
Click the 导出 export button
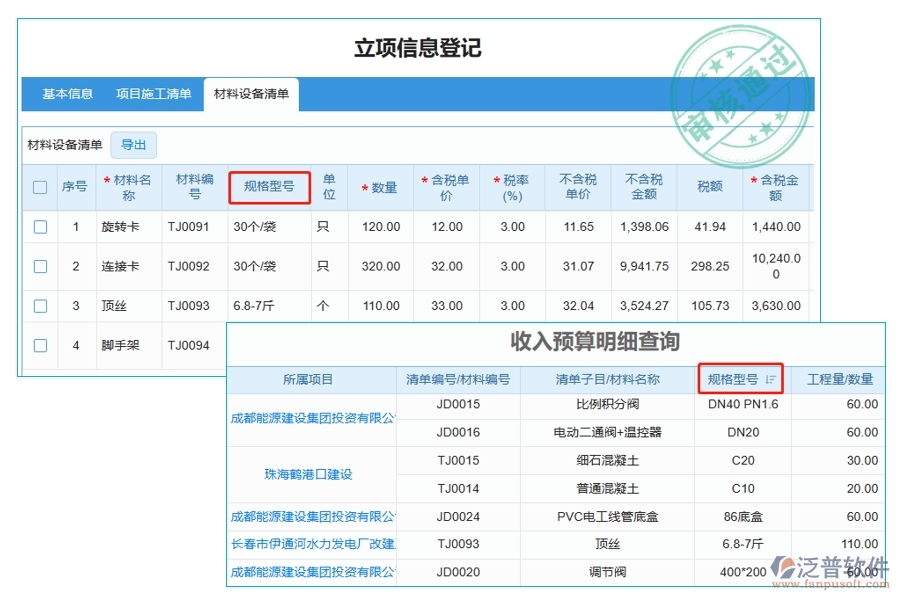click(x=133, y=144)
